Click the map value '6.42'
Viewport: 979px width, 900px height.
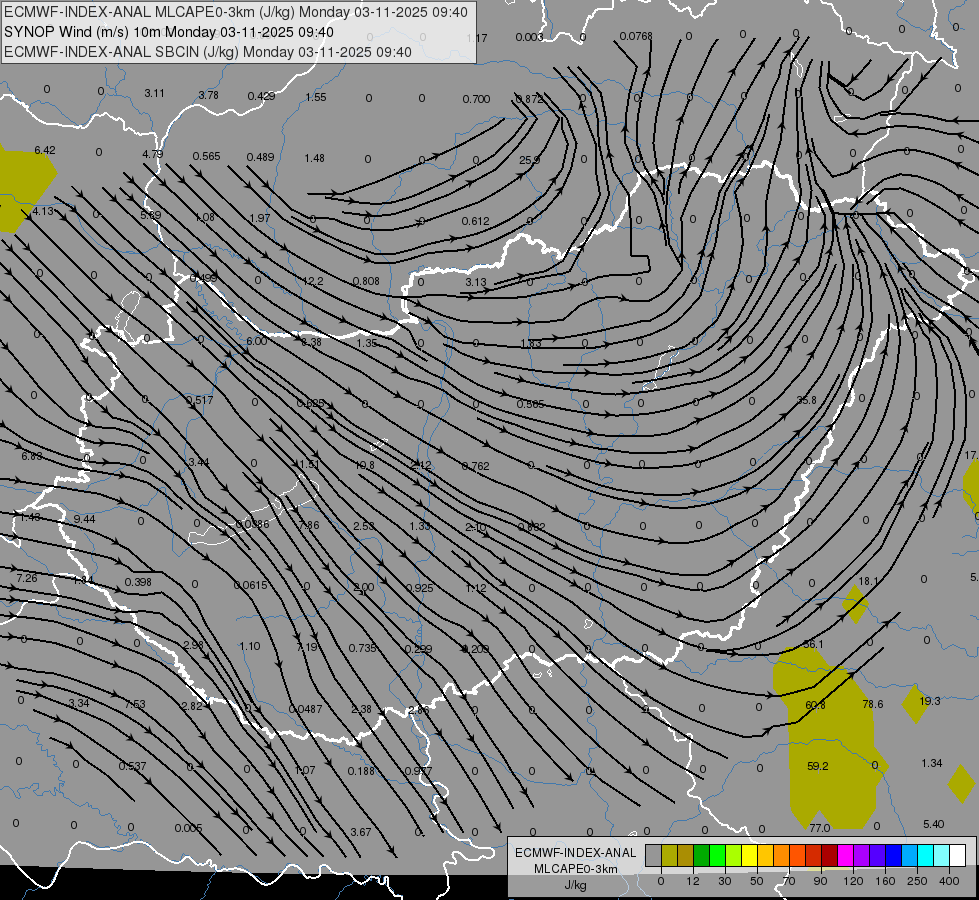(45, 150)
